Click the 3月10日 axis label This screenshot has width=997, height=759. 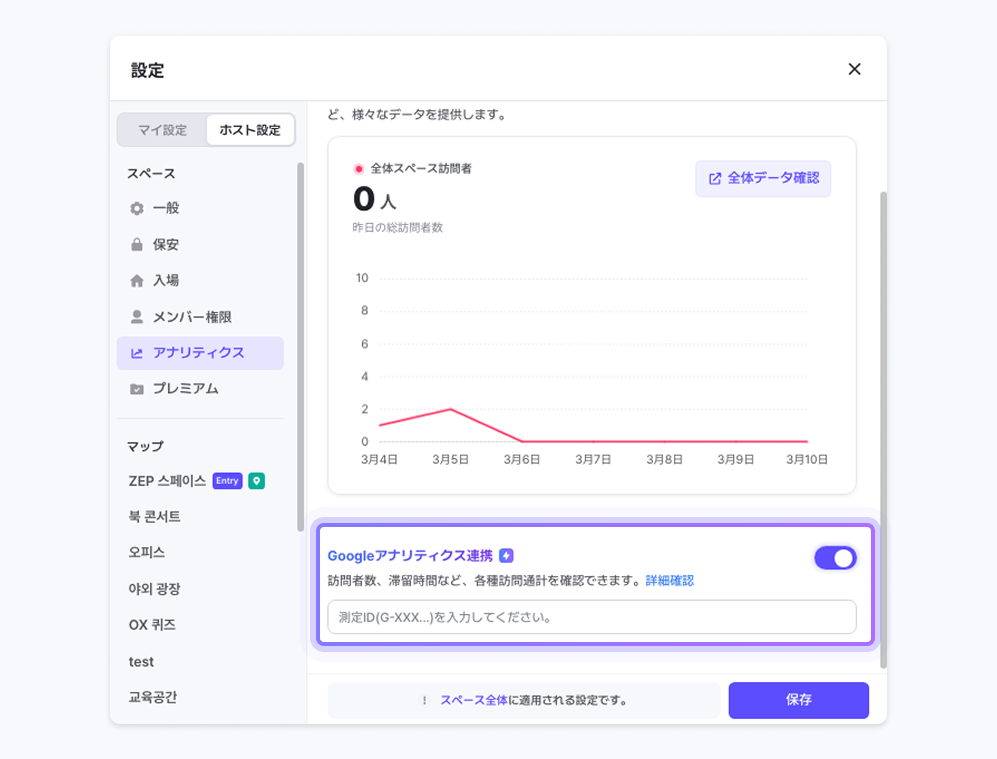807,460
